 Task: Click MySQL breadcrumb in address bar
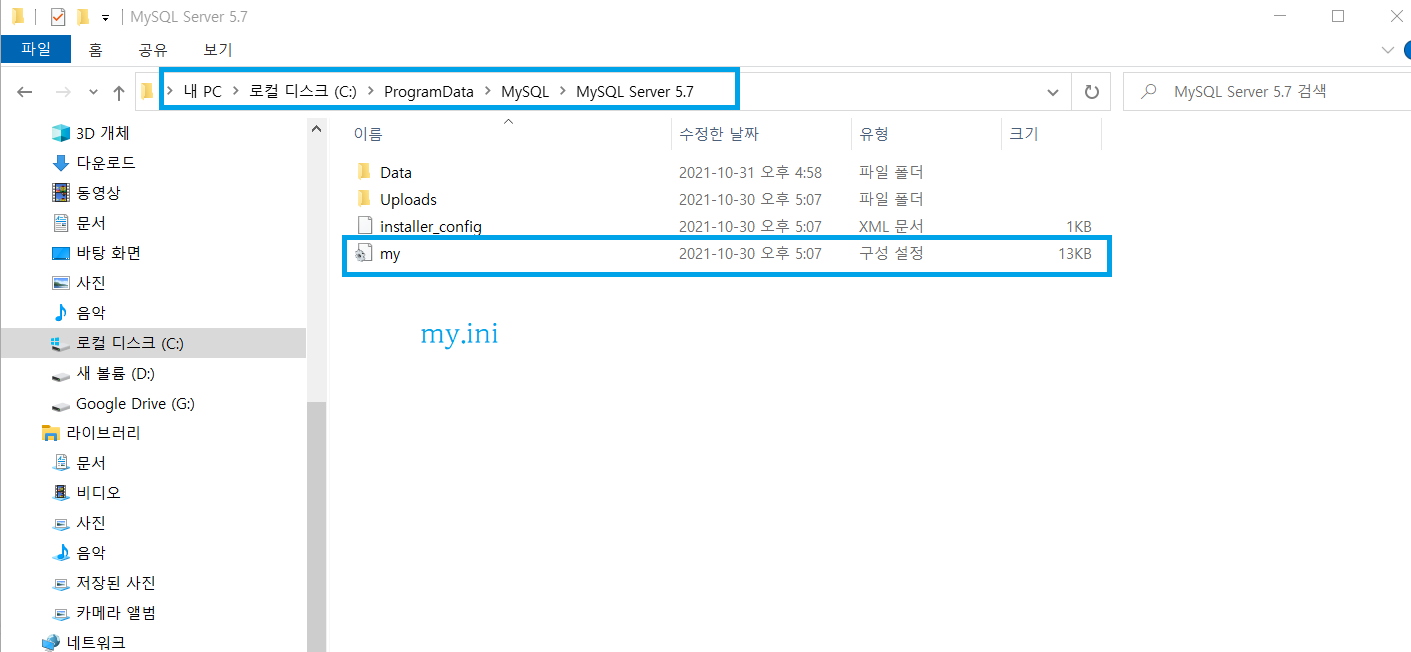coord(525,91)
